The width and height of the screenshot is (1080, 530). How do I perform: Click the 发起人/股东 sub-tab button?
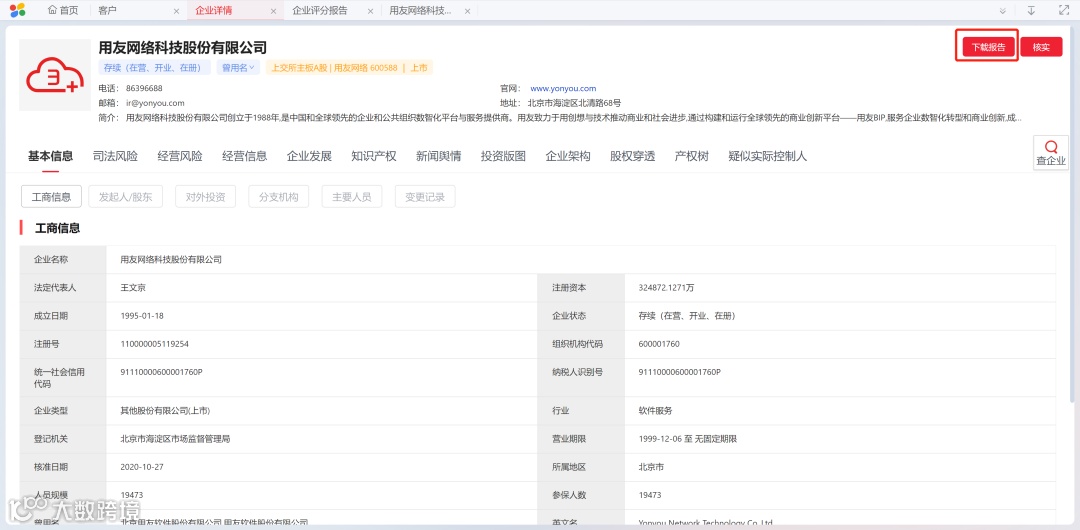click(x=125, y=197)
